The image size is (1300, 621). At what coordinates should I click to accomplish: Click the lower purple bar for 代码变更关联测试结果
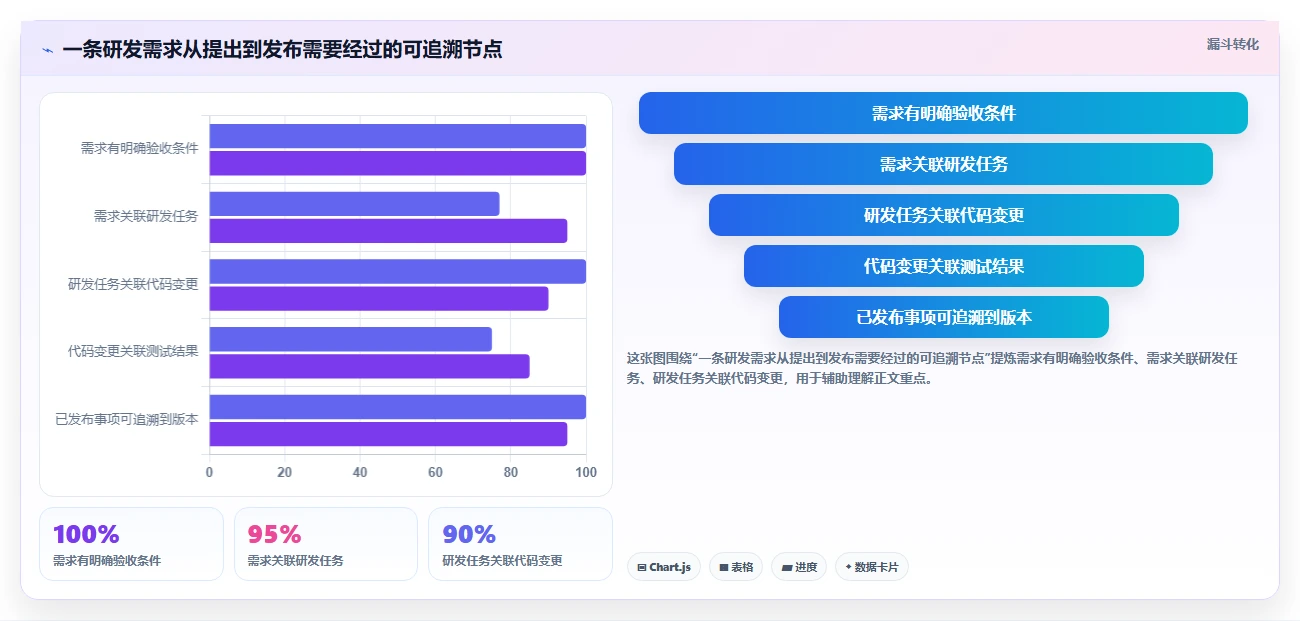(x=369, y=366)
